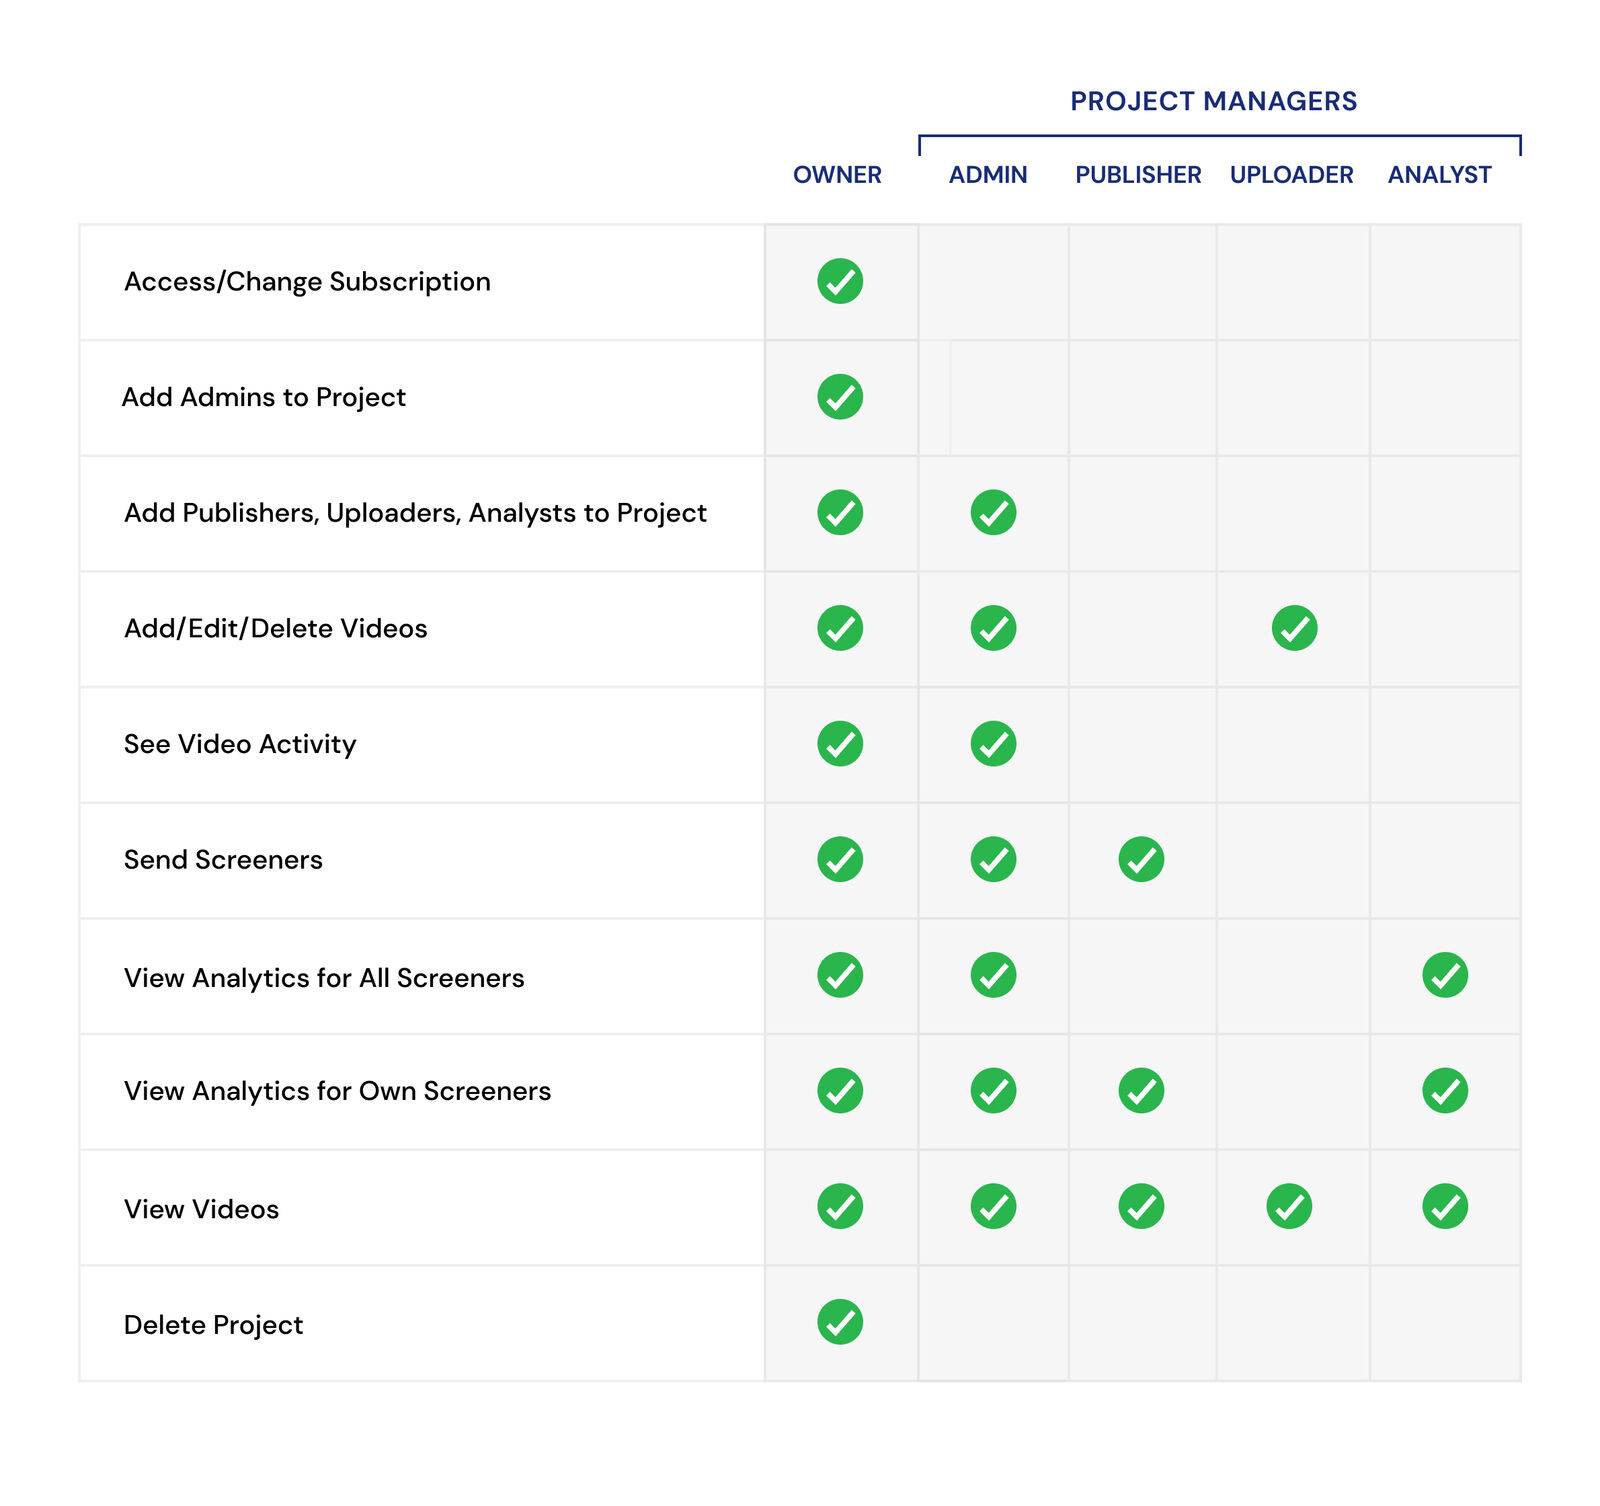Select the UPLOADER column header
The width and height of the screenshot is (1600, 1506).
click(1291, 175)
